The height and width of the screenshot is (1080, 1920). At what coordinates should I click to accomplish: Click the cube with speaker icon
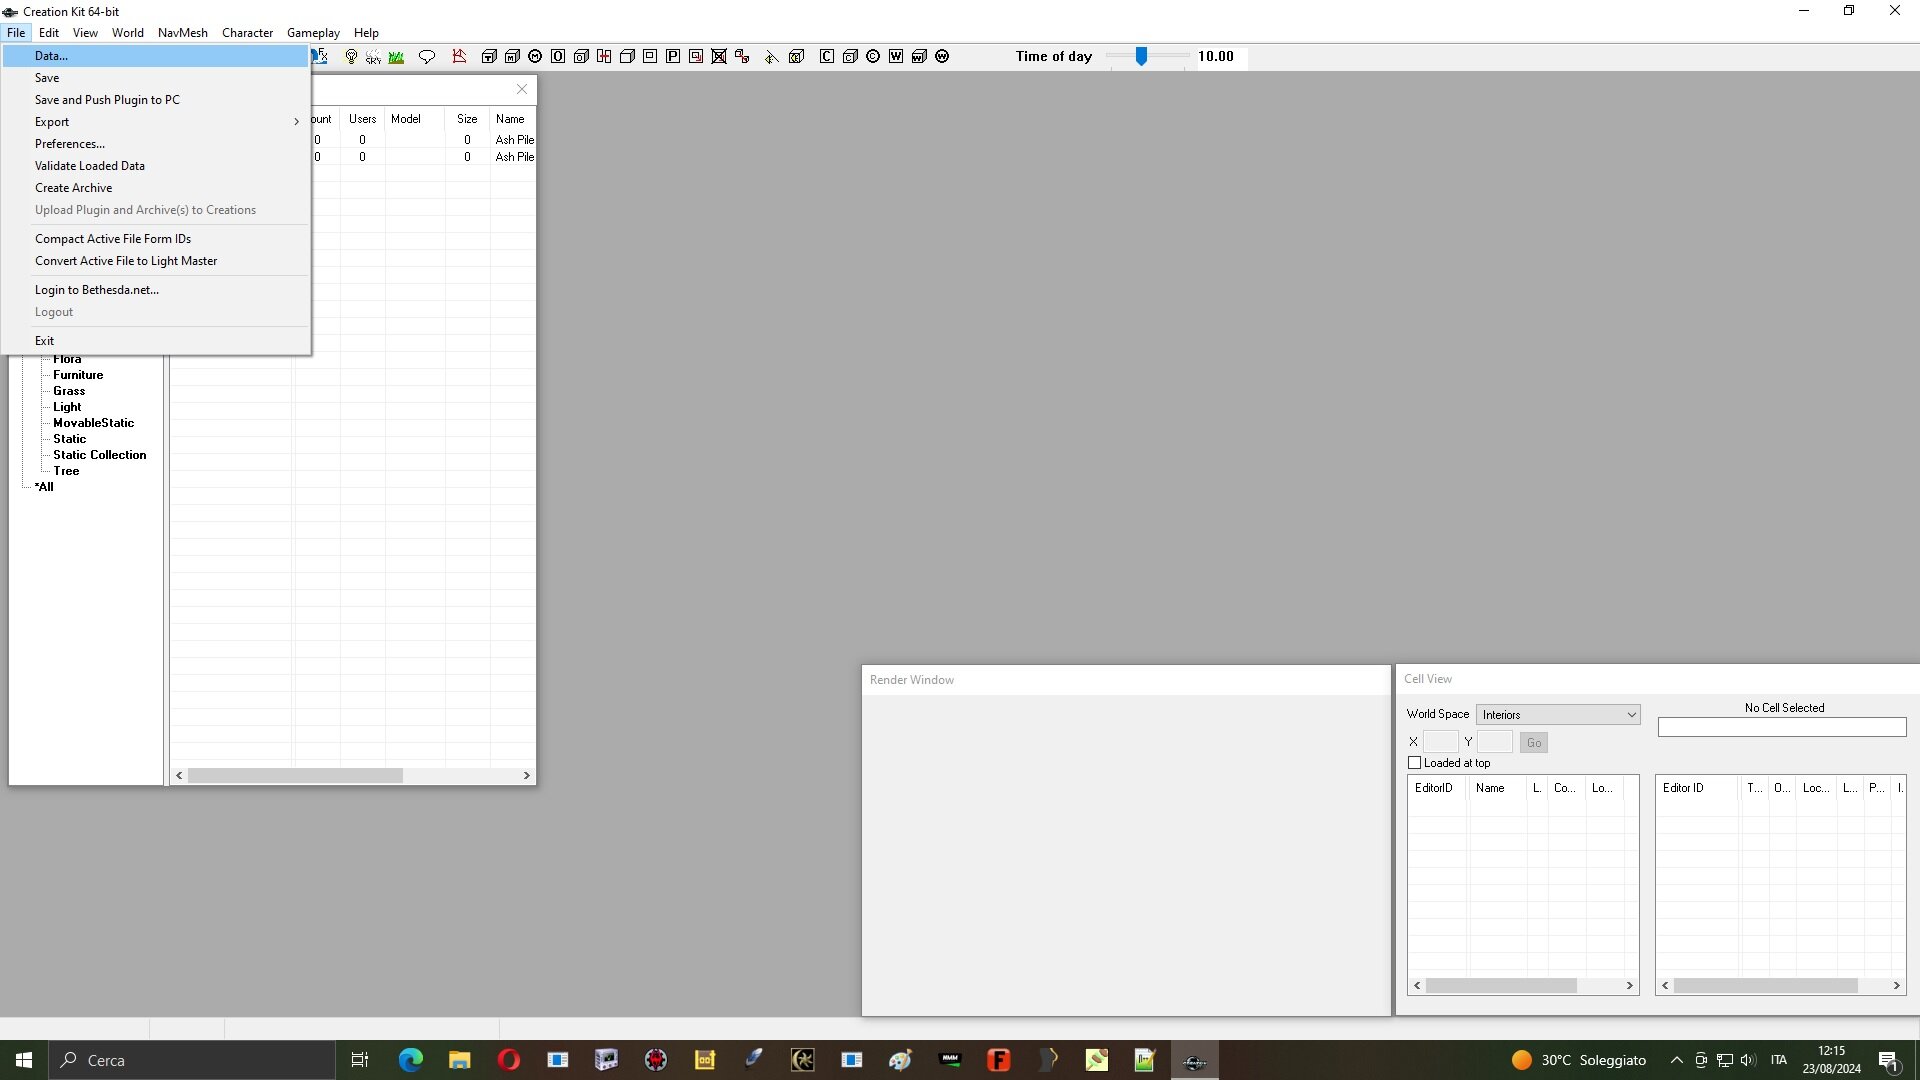(796, 57)
